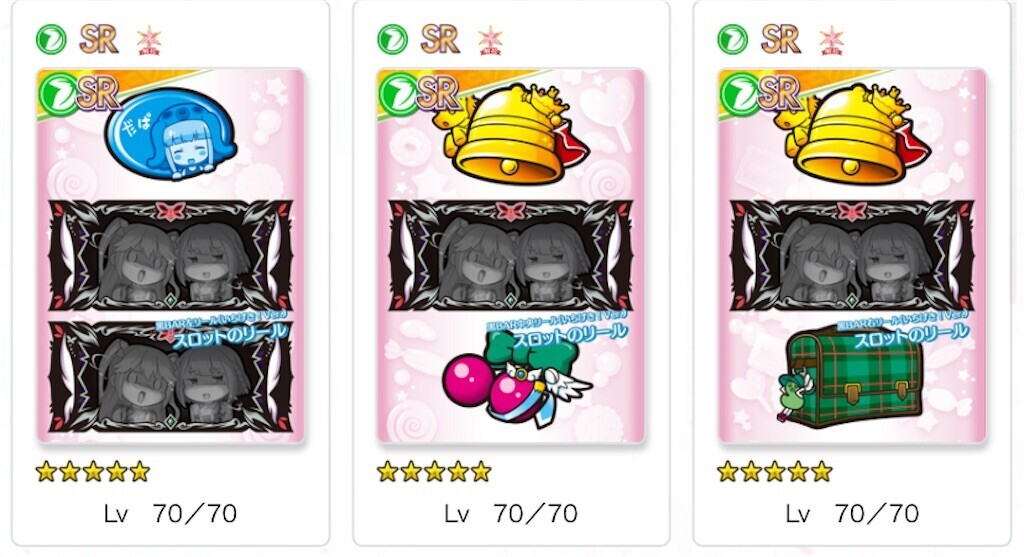This screenshot has width=1024, height=557.
Task: Click the five-star rating under first card
Action: point(93,471)
